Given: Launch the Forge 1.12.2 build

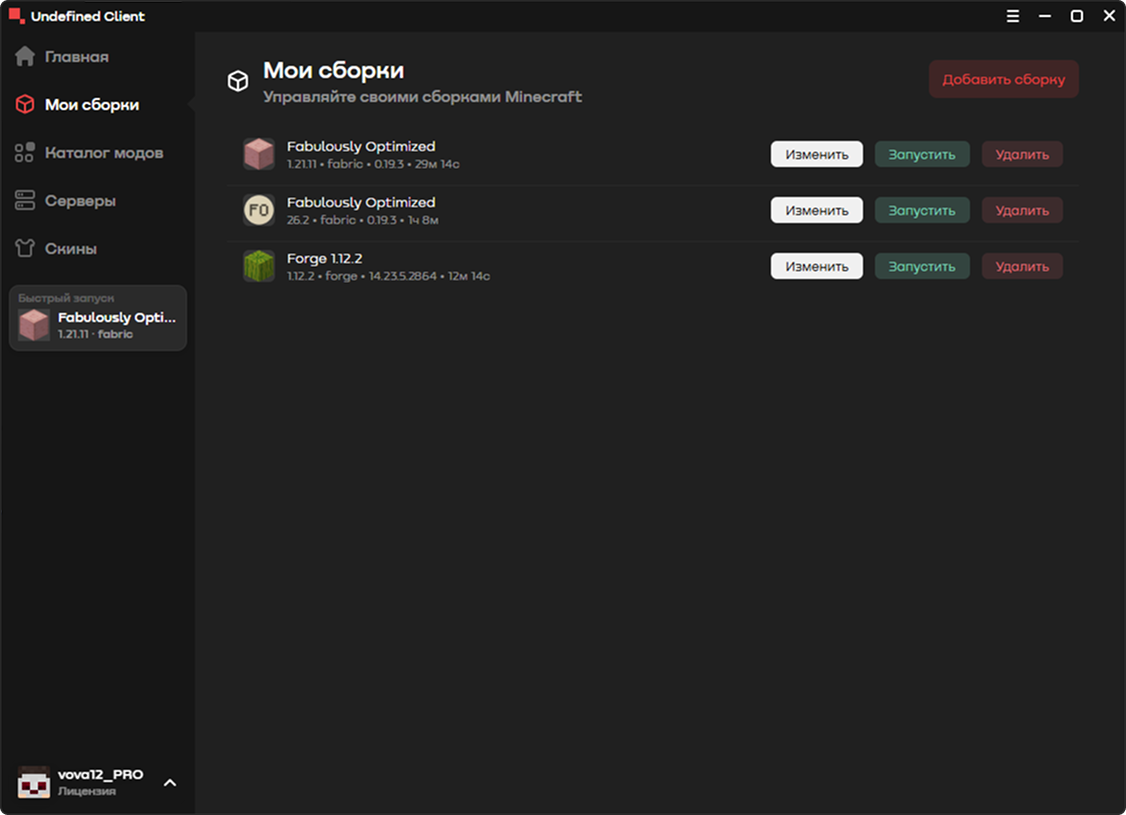Looking at the screenshot, I should coord(922,266).
